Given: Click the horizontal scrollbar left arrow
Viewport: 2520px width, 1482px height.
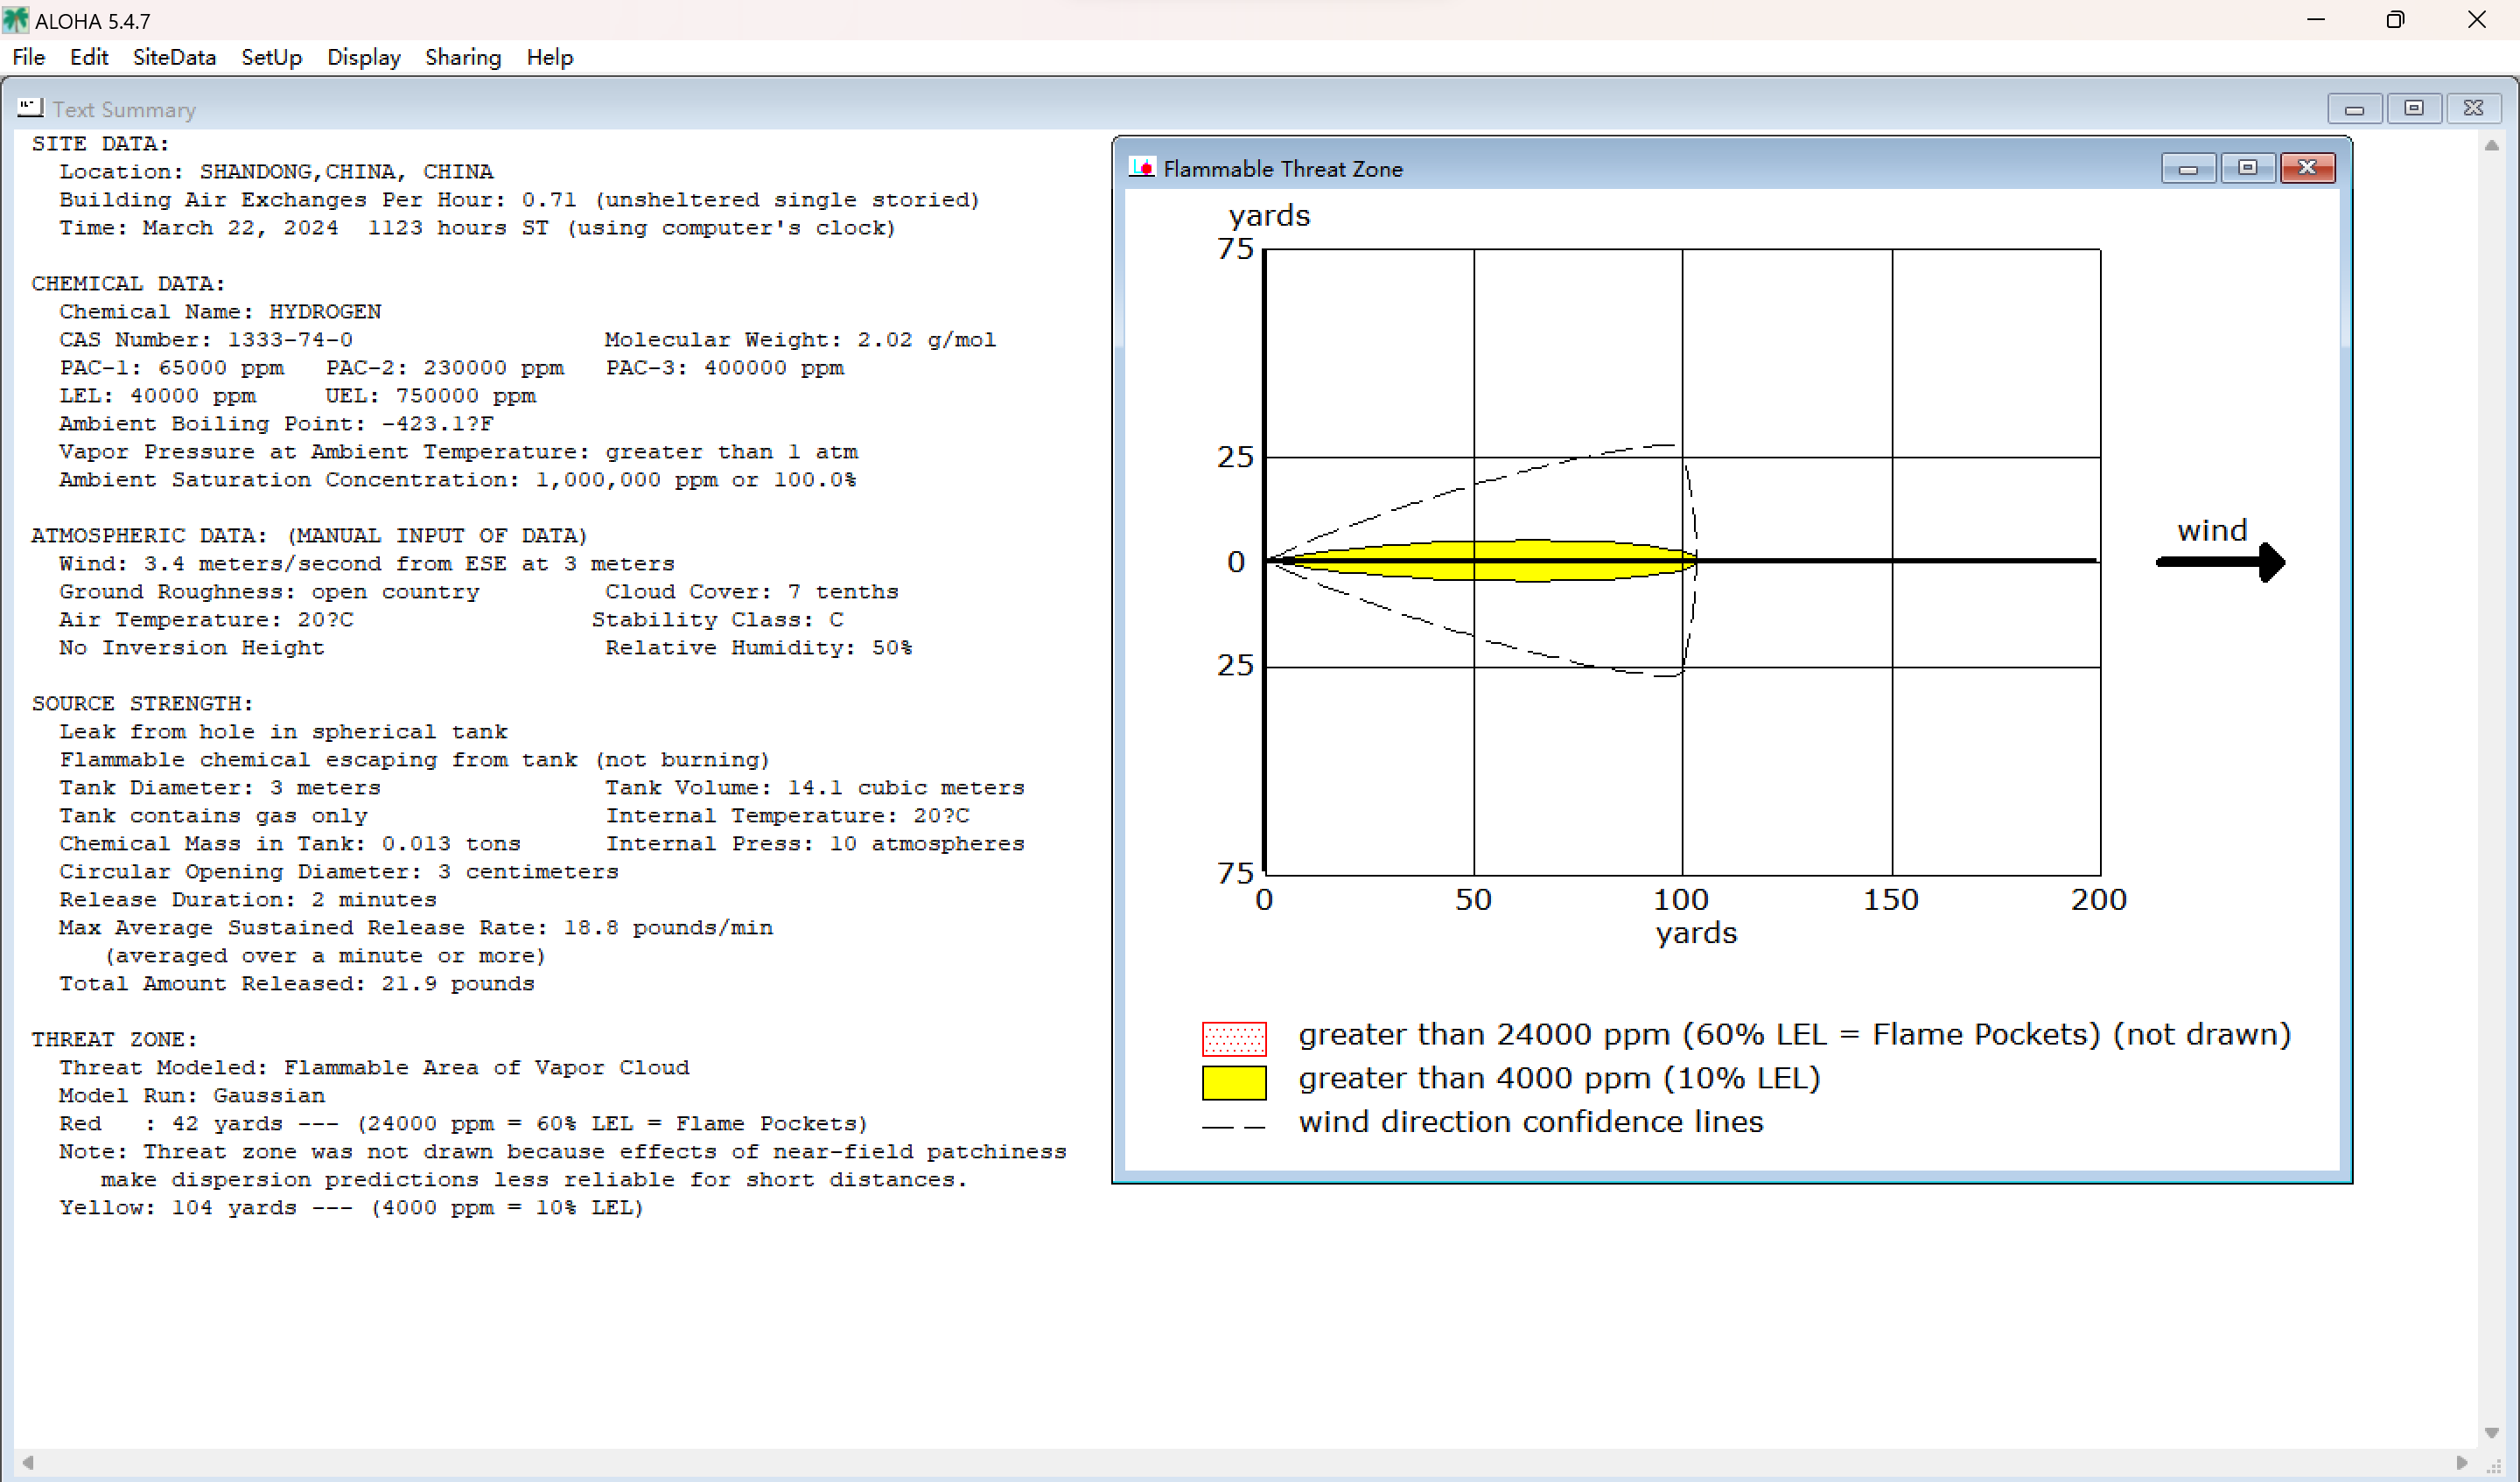Looking at the screenshot, I should 28,1462.
